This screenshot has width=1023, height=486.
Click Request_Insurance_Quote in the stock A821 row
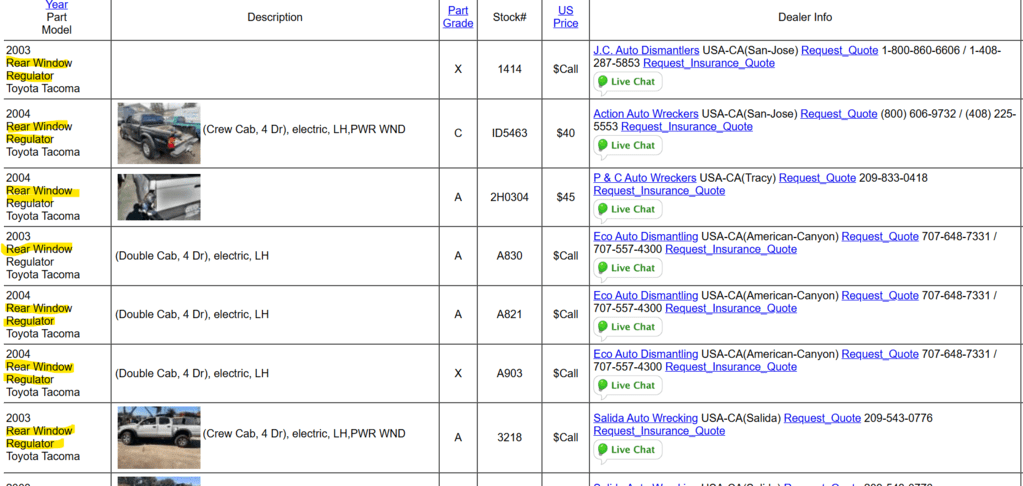coord(731,308)
